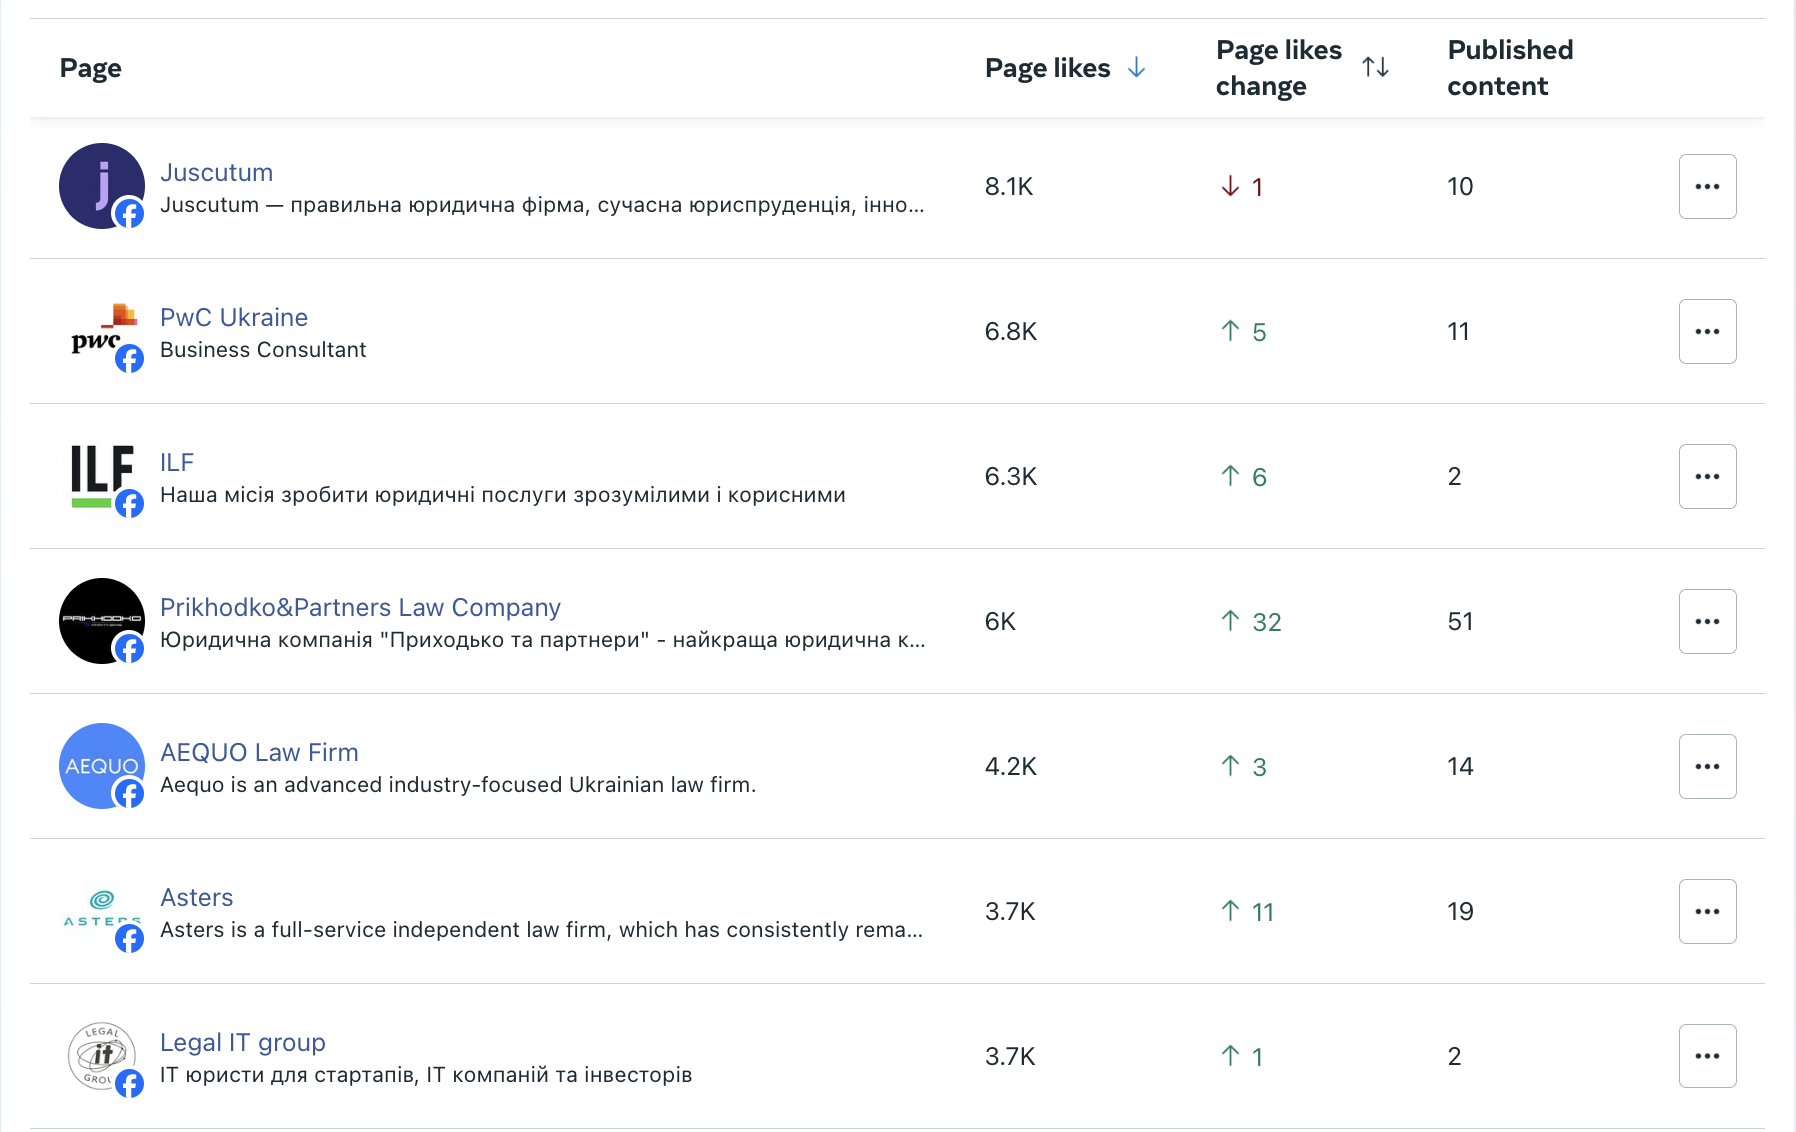The height and width of the screenshot is (1132, 1796).
Task: Click Asters' up 11 change
Action: tap(1247, 912)
